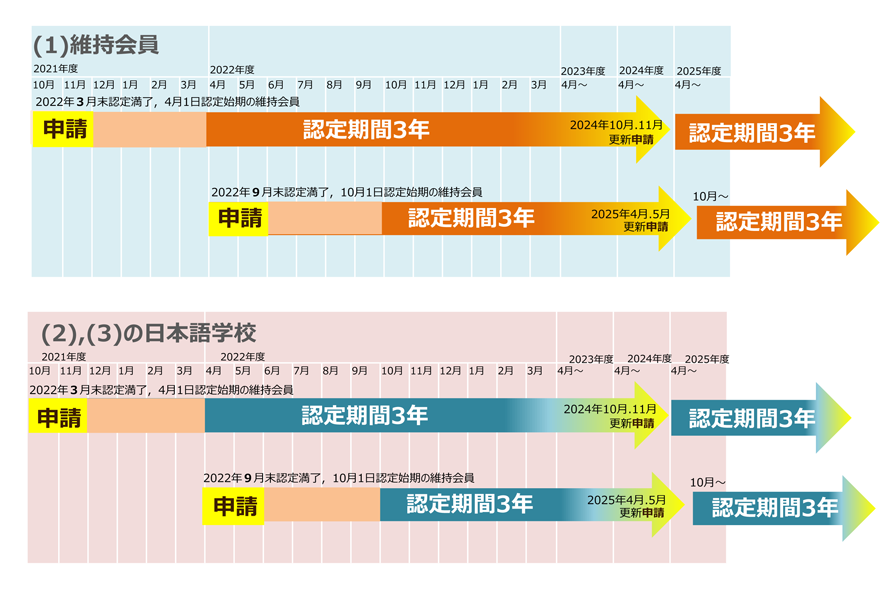
Task: Click '9月' month label in 維持会員 chart
Action: click(x=363, y=85)
